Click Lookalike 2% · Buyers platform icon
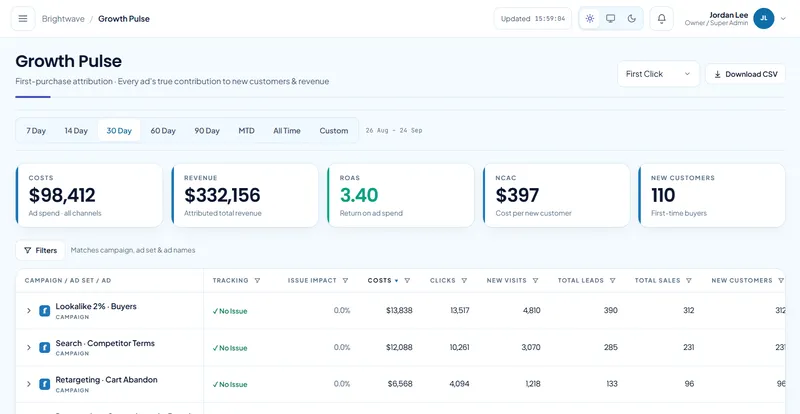The height and width of the screenshot is (414, 800). coord(45,310)
